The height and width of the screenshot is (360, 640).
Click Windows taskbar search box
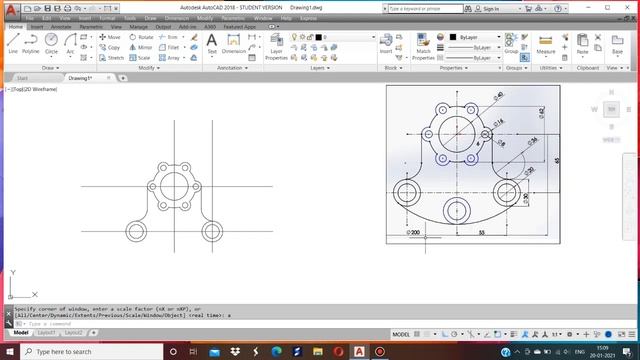click(x=91, y=351)
